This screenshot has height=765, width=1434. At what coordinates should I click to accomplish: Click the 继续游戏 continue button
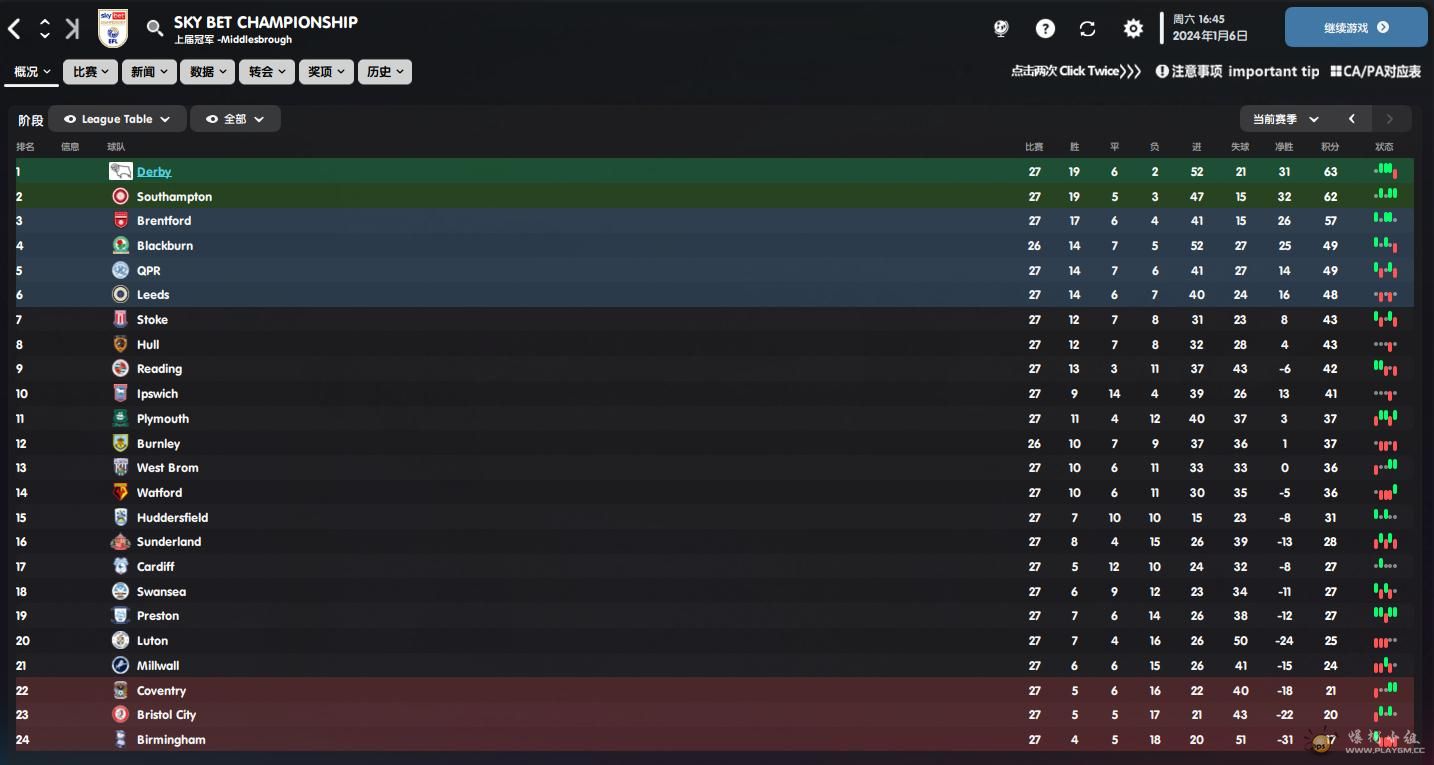point(1356,28)
